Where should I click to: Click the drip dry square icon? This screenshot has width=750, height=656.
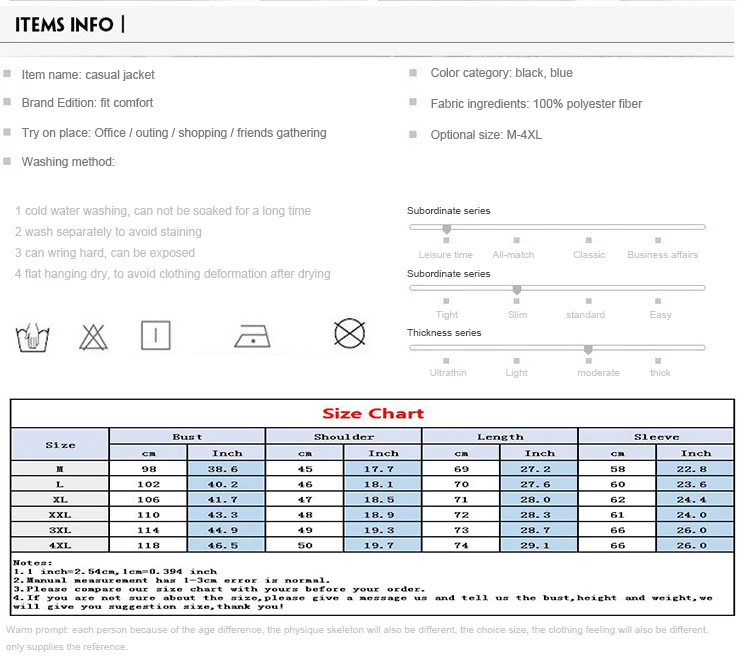[x=156, y=335]
